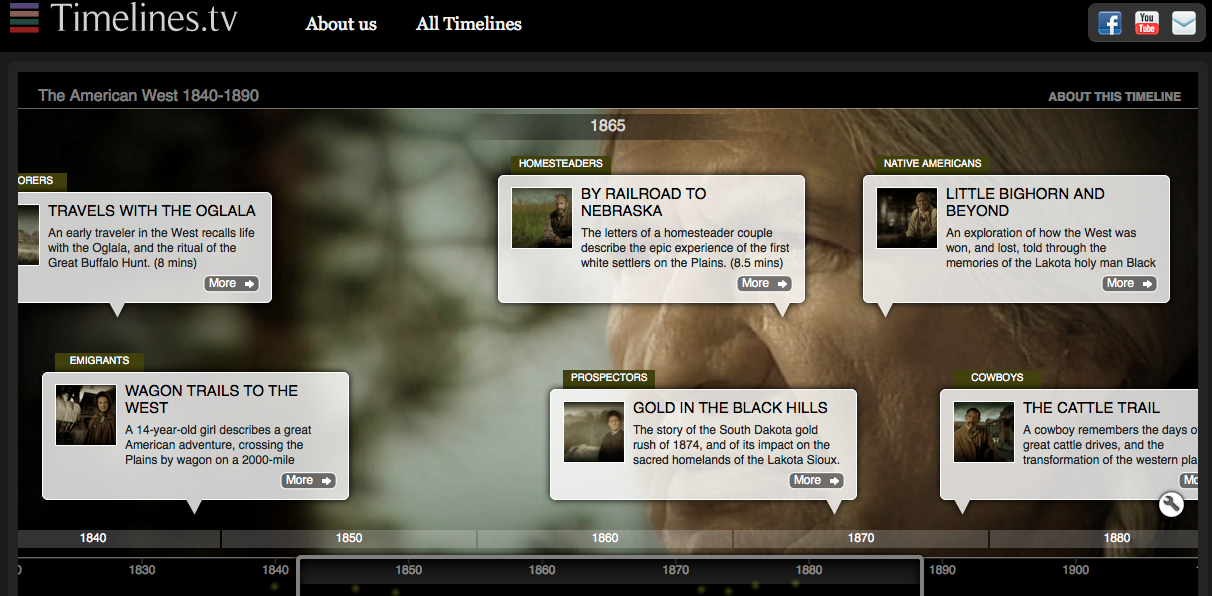Open the Timelines.tv Facebook page icon
The image size is (1212, 596).
pyautogui.click(x=1109, y=23)
